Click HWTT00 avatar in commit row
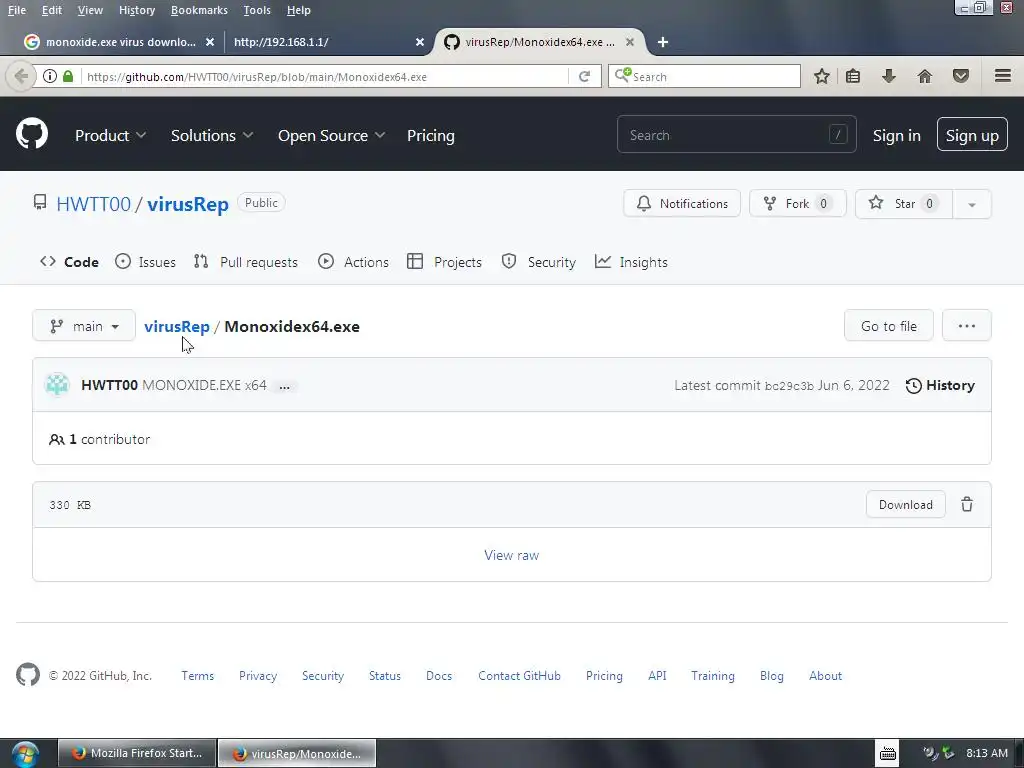Viewport: 1024px width, 768px height. [x=57, y=385]
